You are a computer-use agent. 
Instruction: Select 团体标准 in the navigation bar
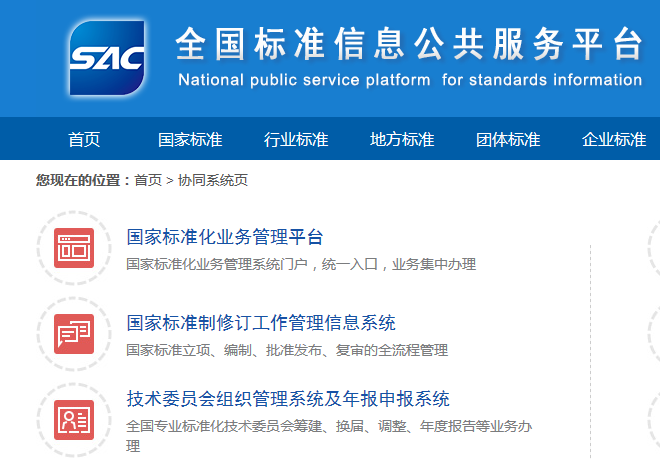[508, 140]
